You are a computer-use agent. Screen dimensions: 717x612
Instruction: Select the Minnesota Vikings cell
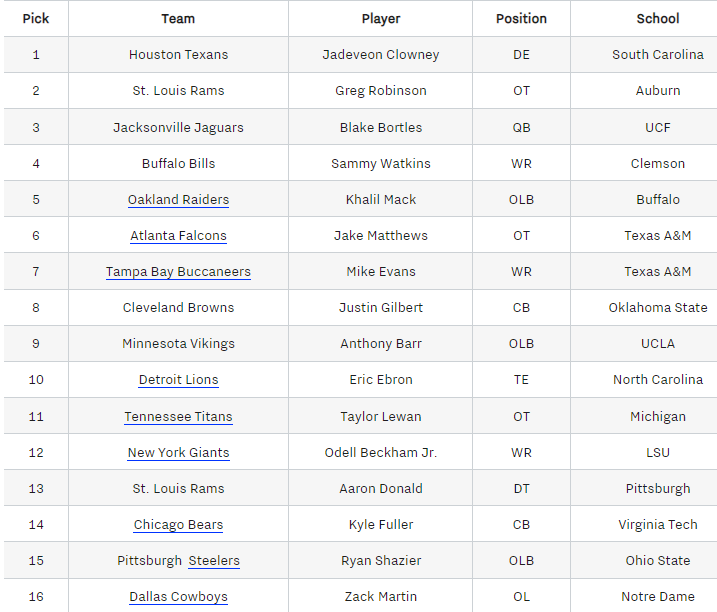pos(178,344)
